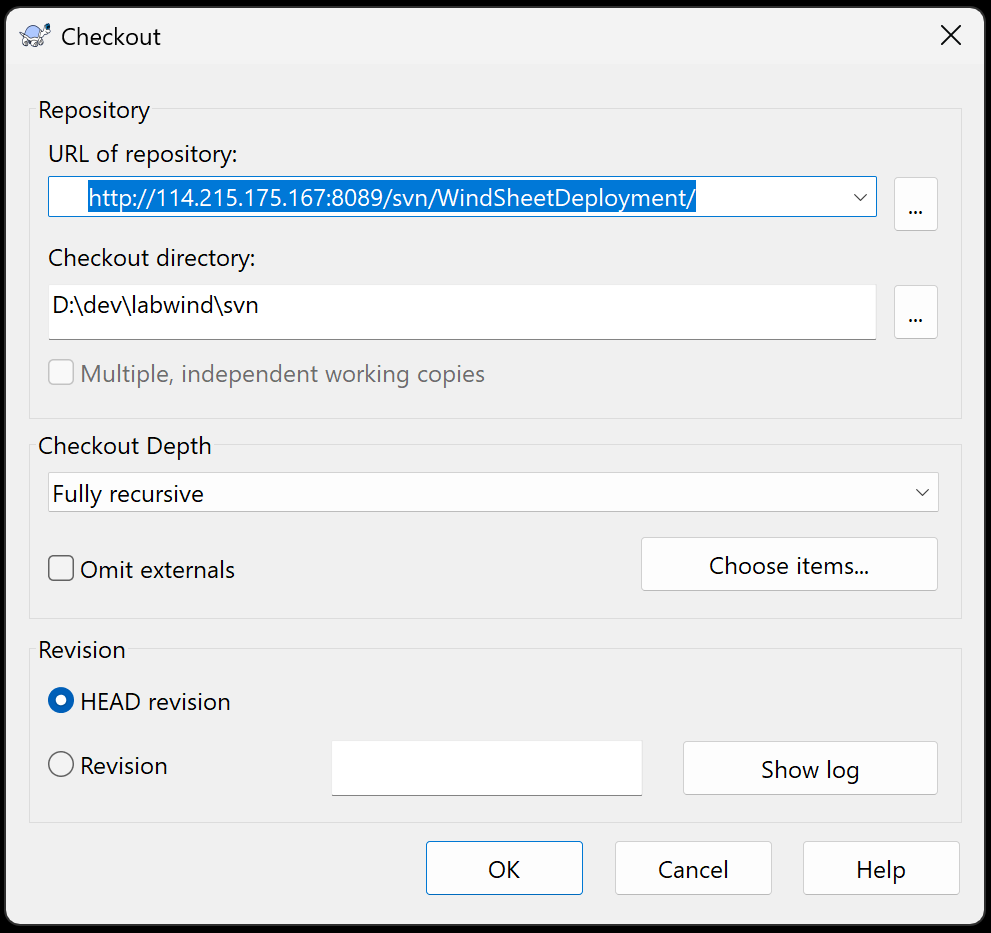The width and height of the screenshot is (991, 933).
Task: Close the Checkout dialog
Action: (x=951, y=36)
